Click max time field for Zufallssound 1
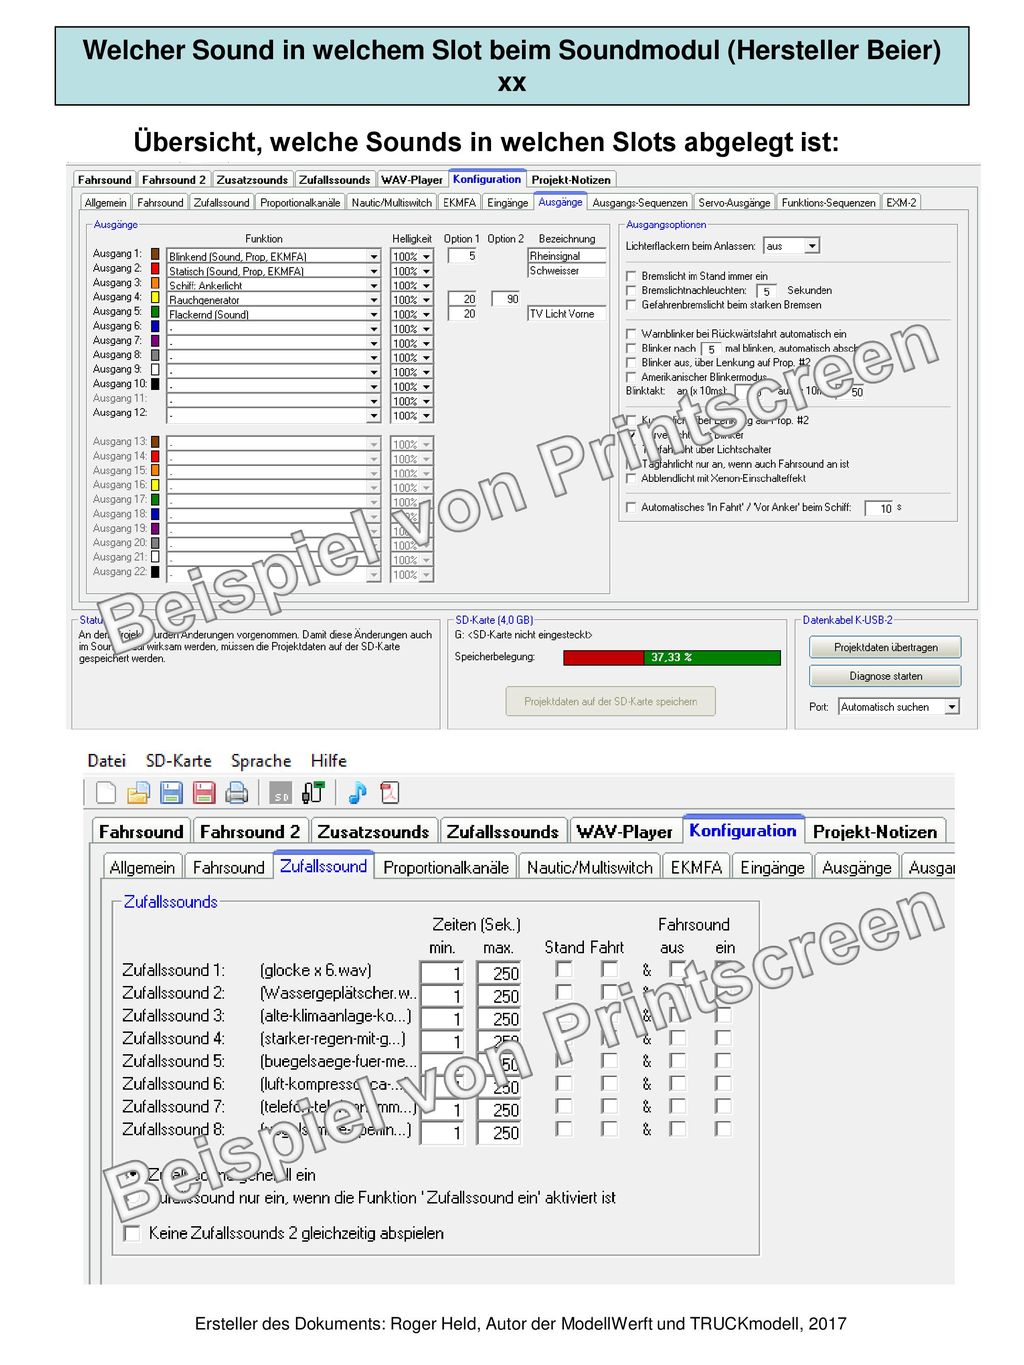Viewport: 1024px width, 1365px height. pyautogui.click(x=499, y=973)
